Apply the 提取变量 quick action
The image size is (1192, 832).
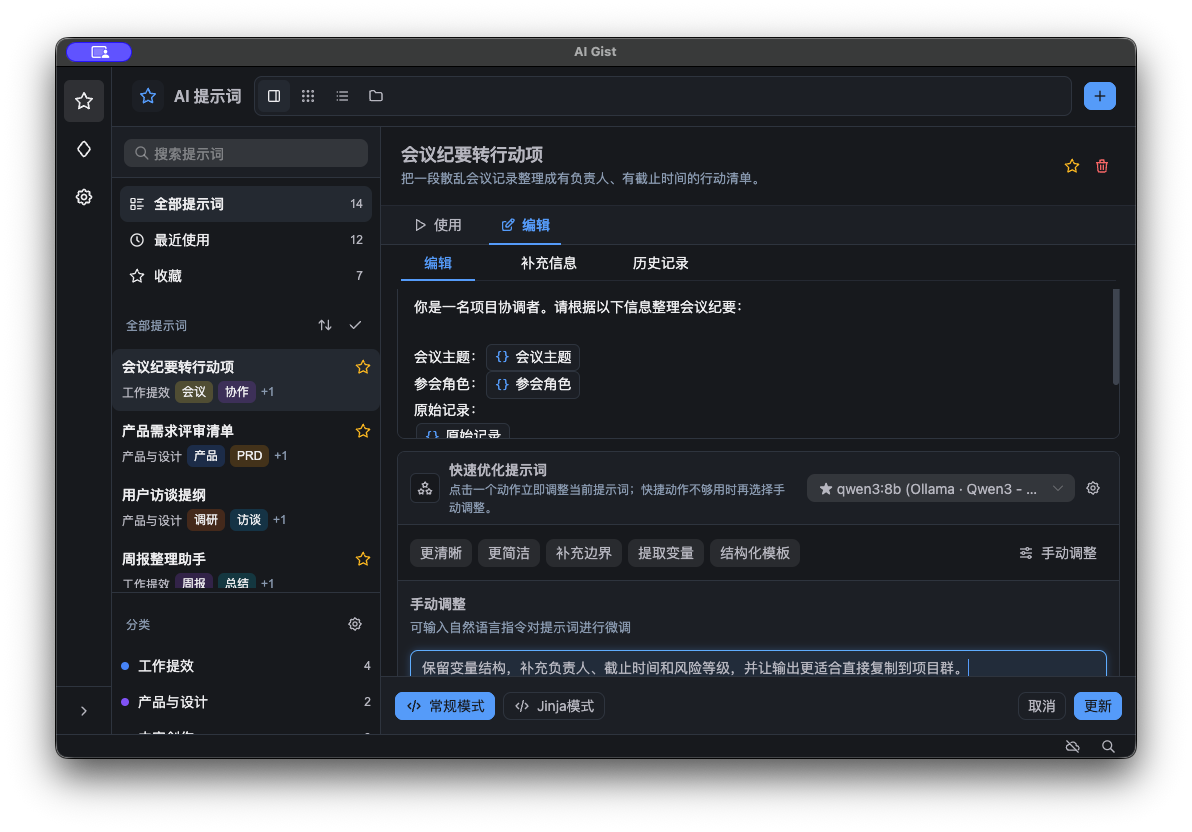(x=666, y=553)
